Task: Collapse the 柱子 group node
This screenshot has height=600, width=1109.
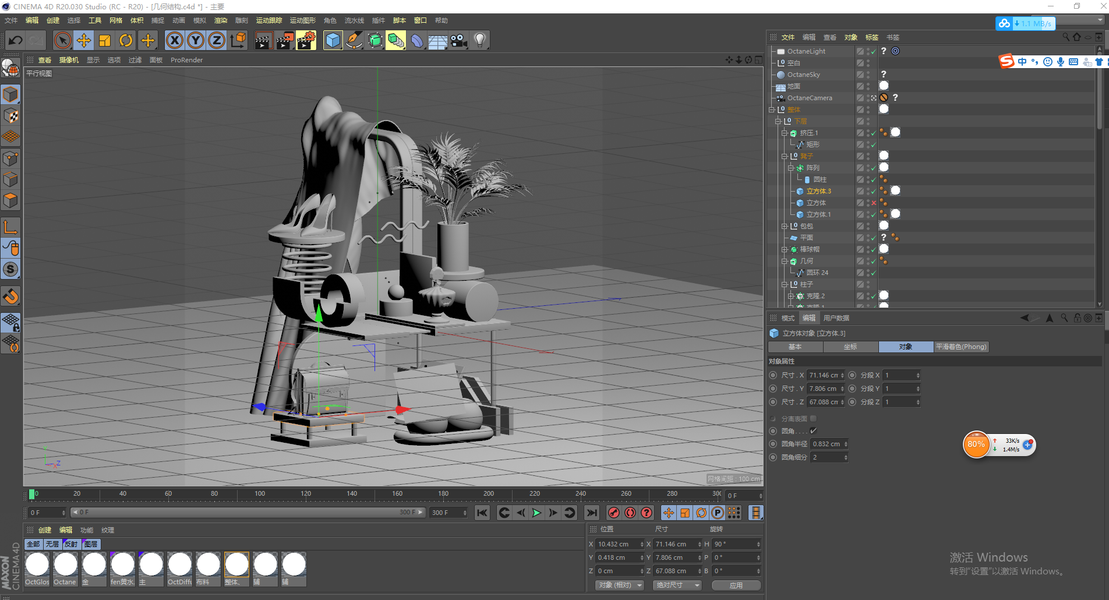Action: pos(784,284)
